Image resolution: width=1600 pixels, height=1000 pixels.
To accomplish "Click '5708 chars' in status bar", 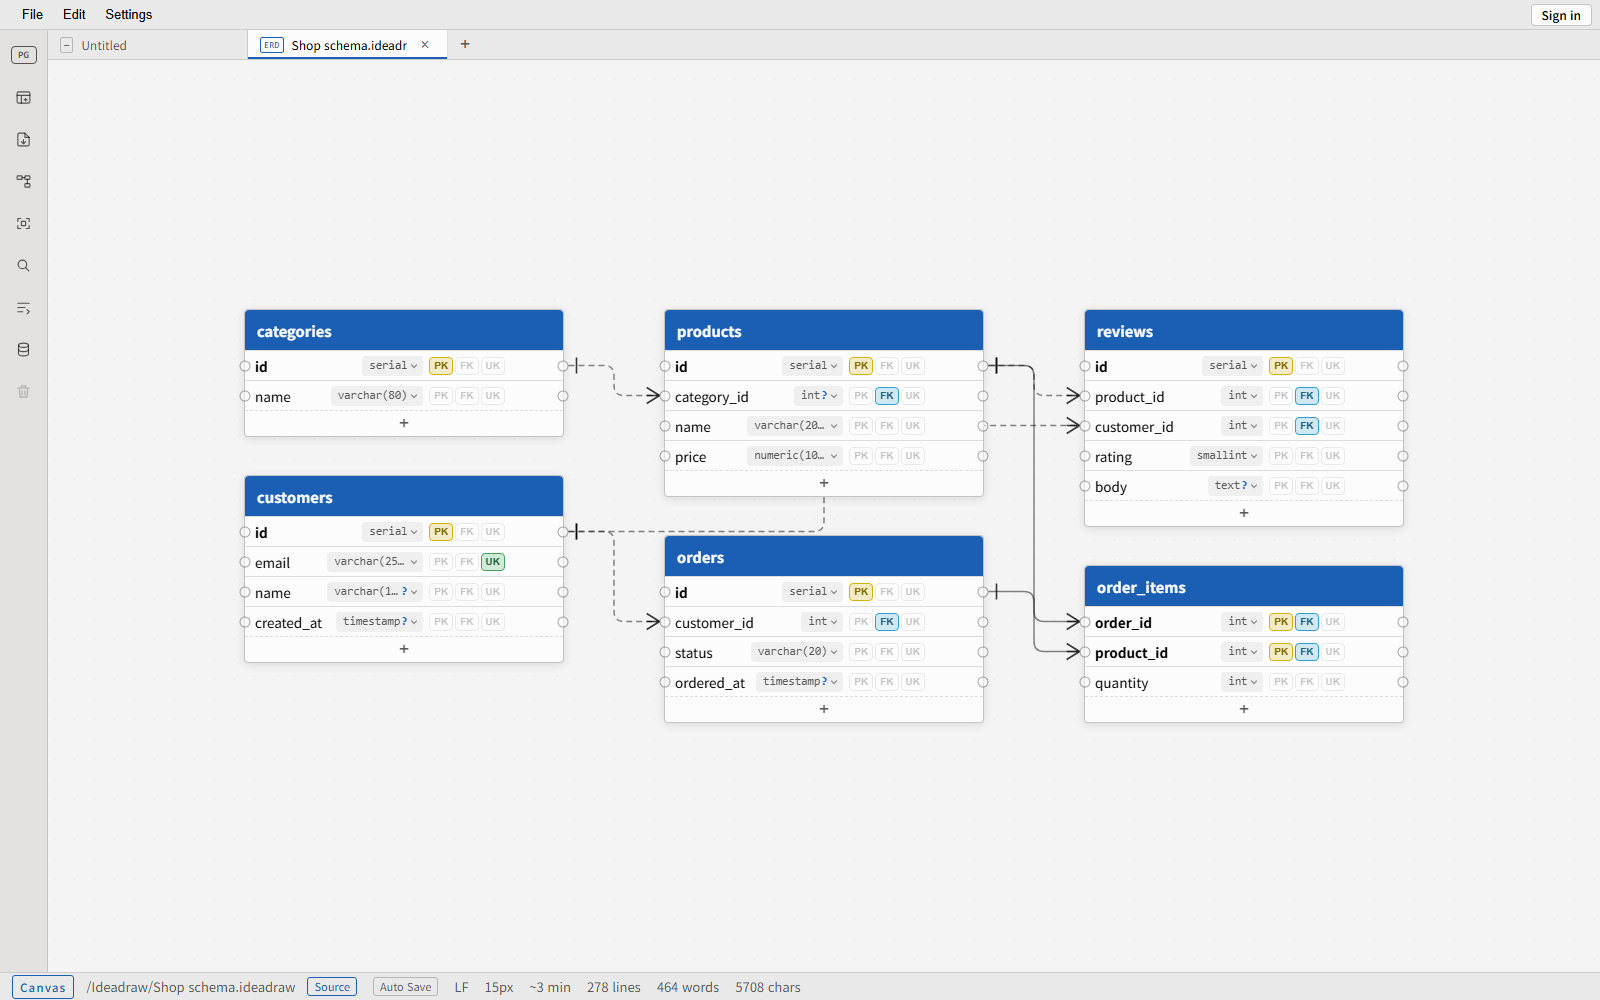I will tap(768, 987).
